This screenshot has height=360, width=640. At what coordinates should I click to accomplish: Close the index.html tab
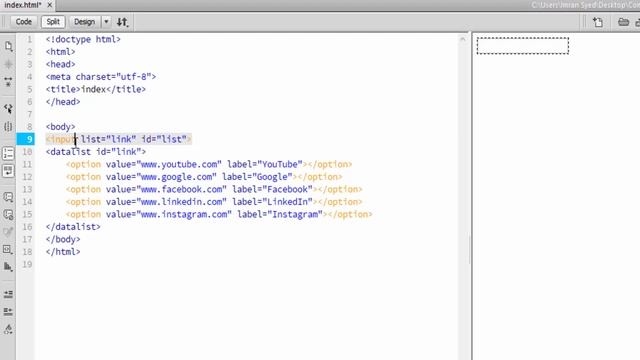pyautogui.click(x=49, y=5)
